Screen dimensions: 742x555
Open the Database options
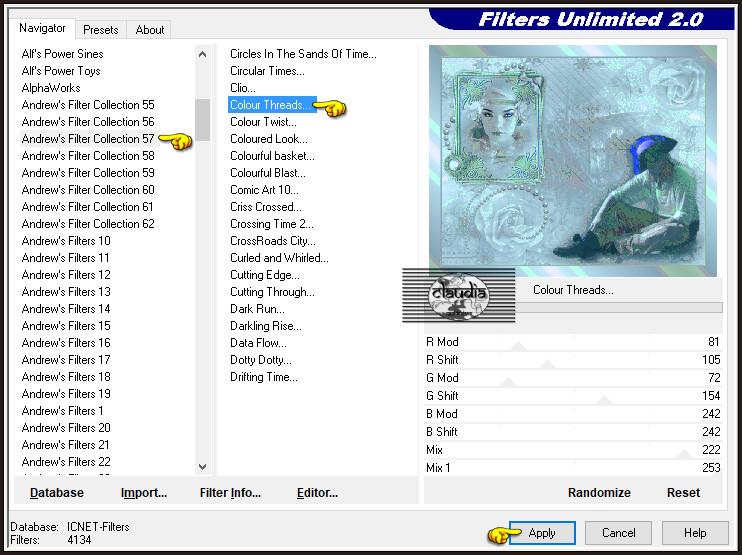coord(57,493)
